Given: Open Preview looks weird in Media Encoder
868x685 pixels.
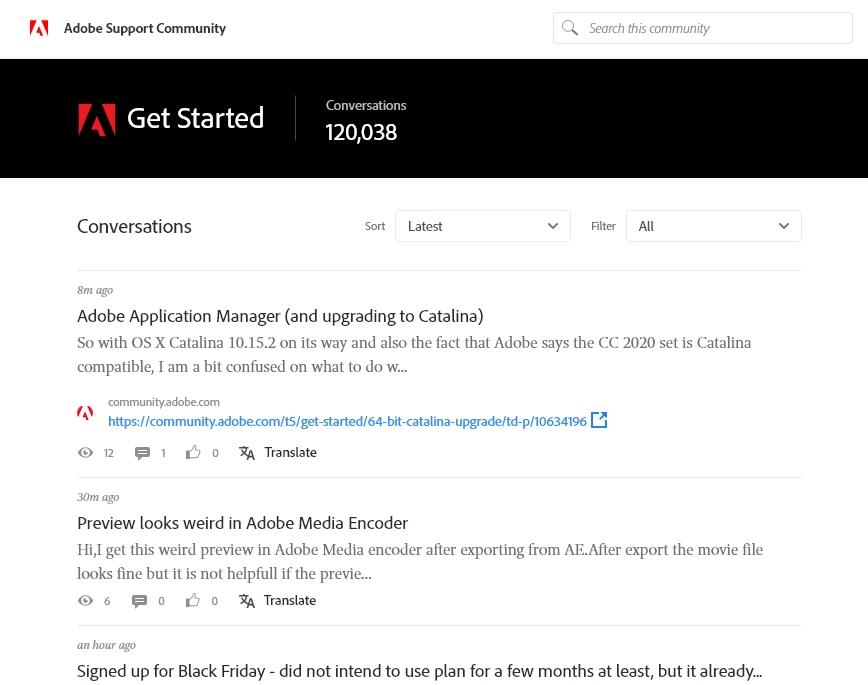Looking at the screenshot, I should coord(242,523).
